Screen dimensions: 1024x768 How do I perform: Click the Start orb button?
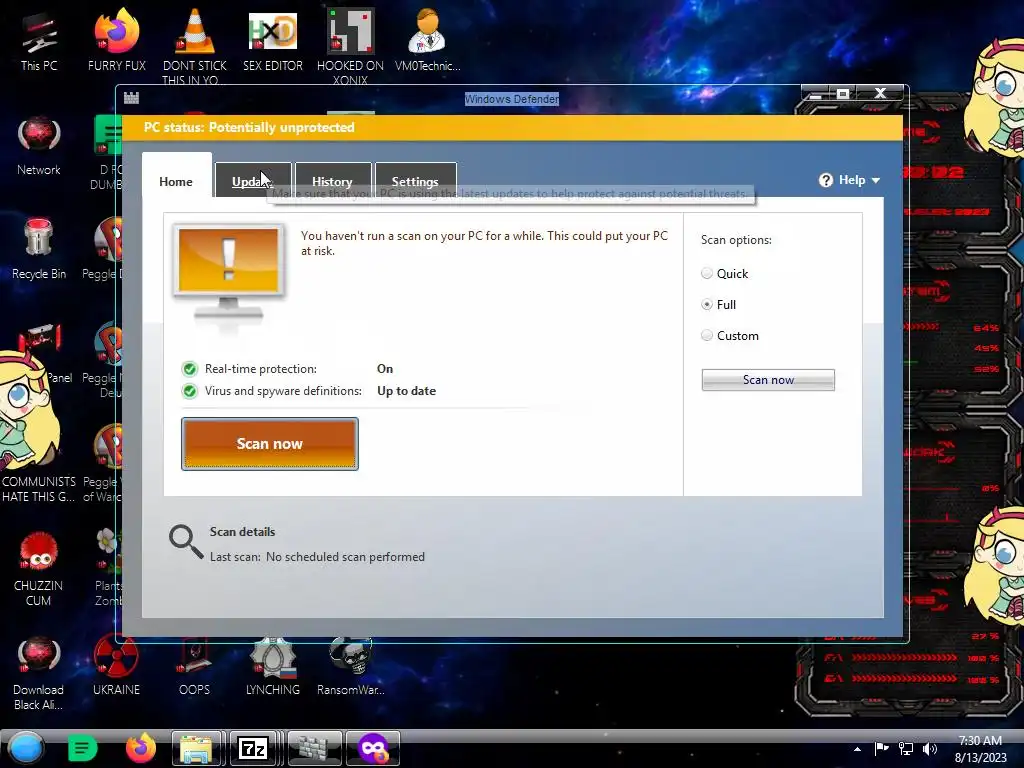pyautogui.click(x=25, y=748)
